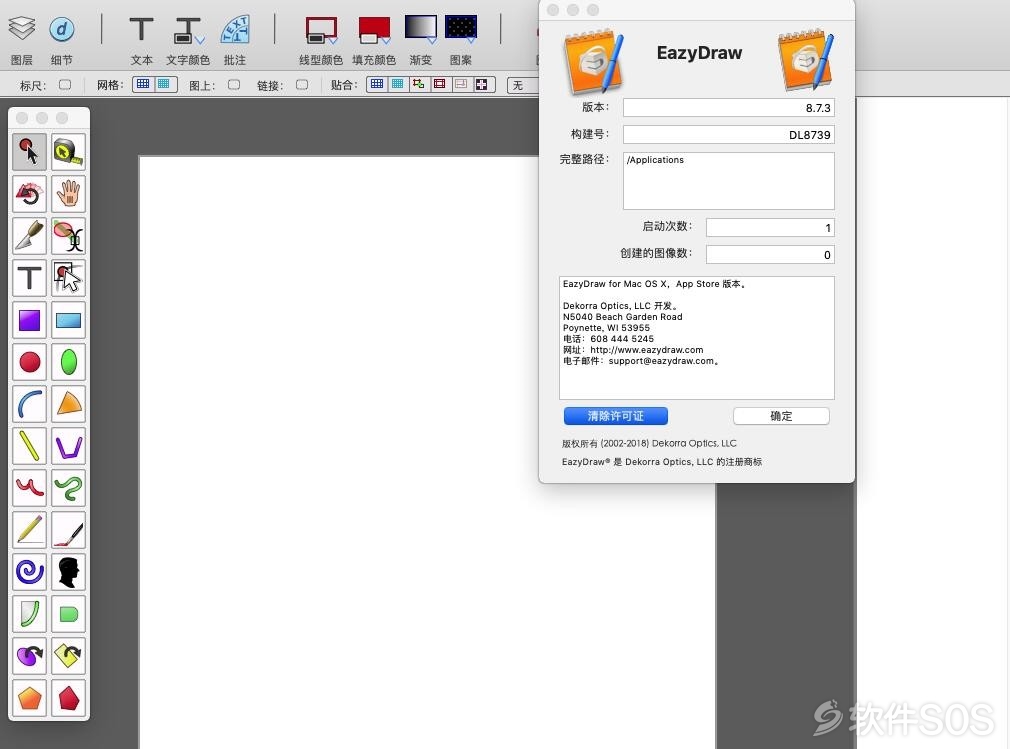Click the 创建的图像数 value field

[x=770, y=254]
